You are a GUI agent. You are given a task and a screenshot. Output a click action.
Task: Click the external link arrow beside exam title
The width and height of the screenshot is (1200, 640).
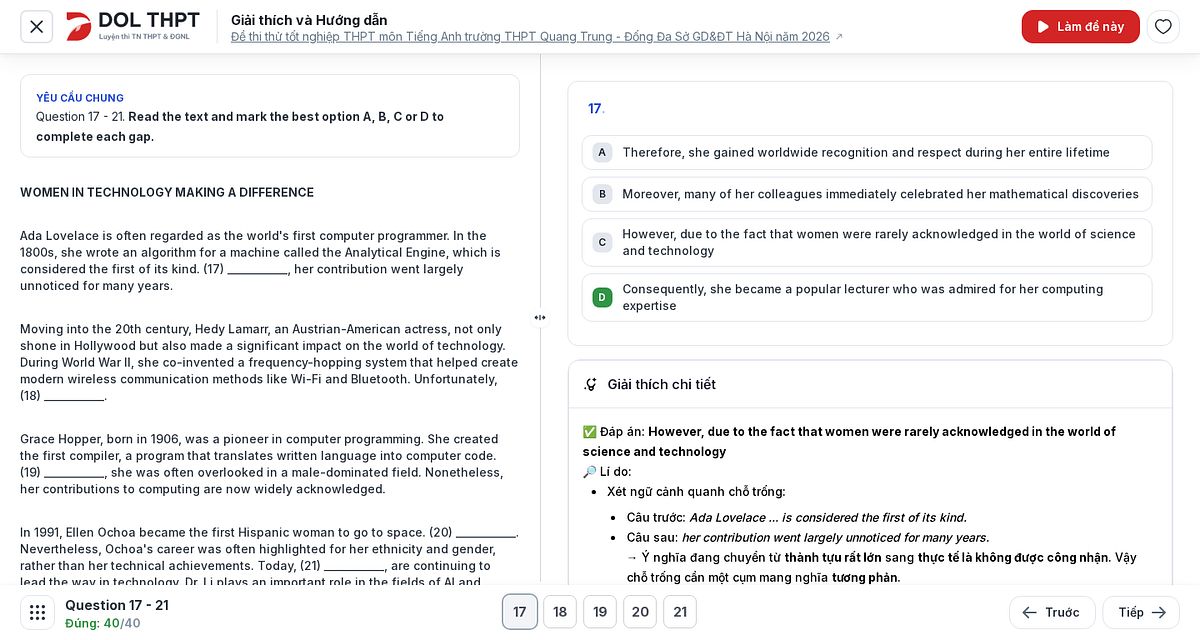point(839,37)
